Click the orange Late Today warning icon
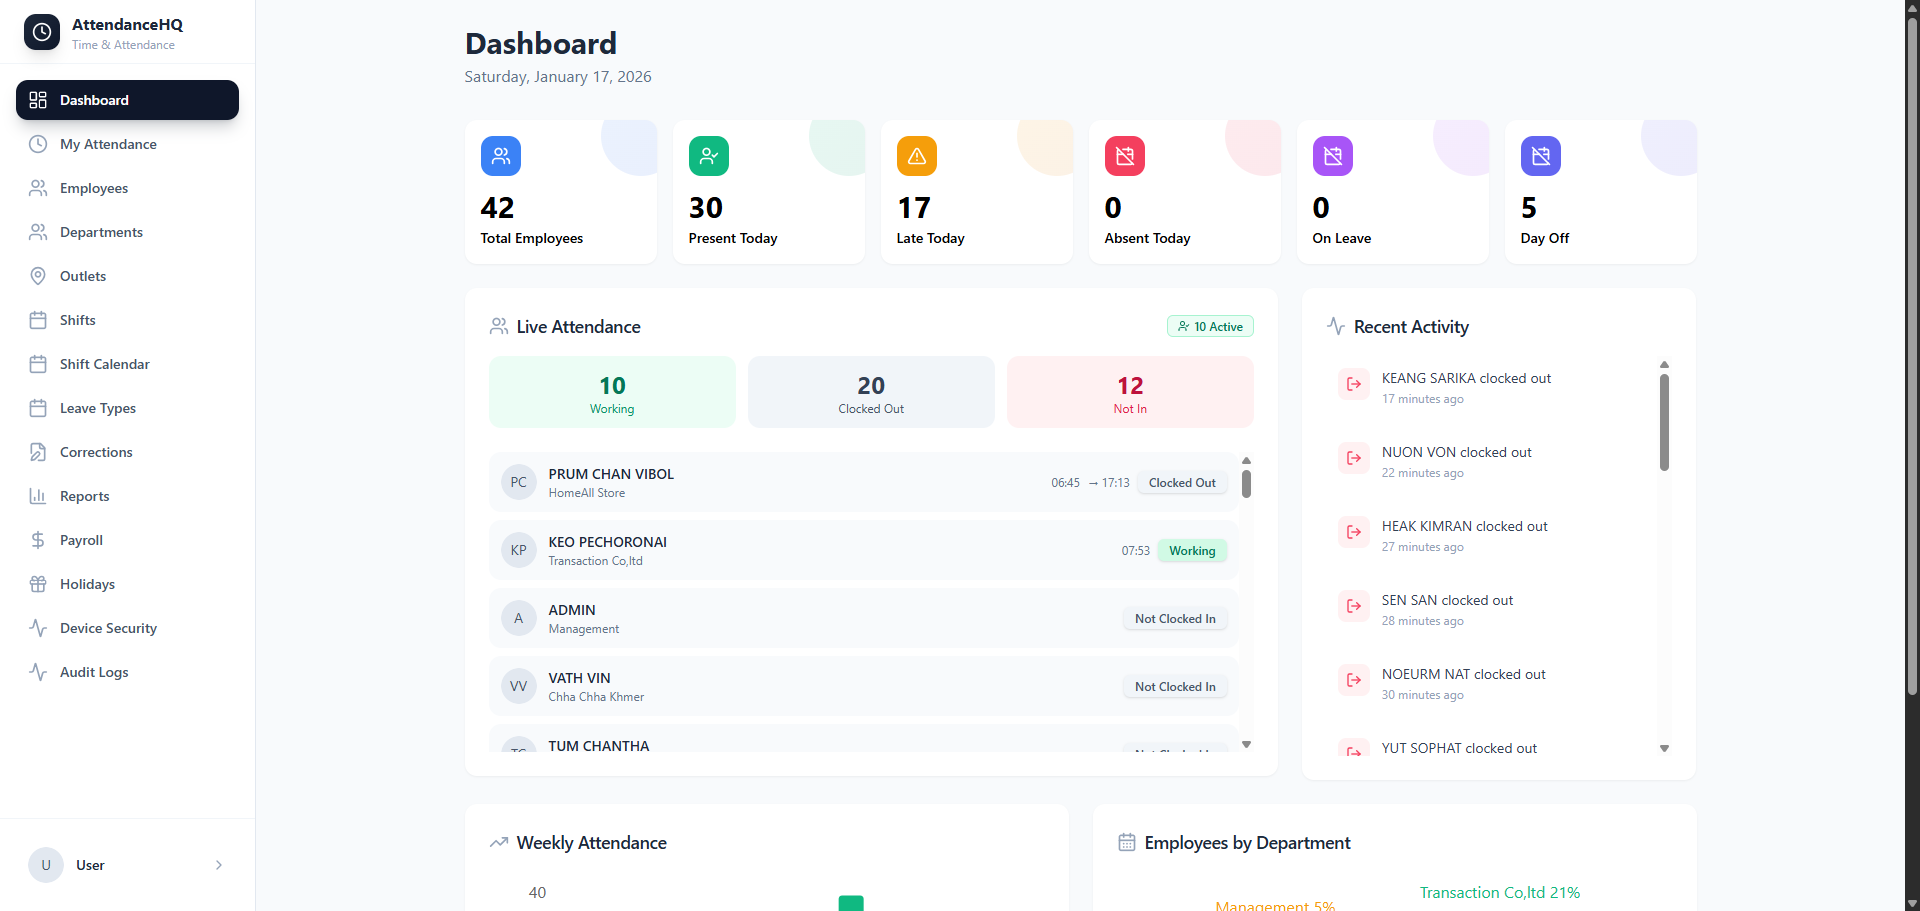 point(917,156)
